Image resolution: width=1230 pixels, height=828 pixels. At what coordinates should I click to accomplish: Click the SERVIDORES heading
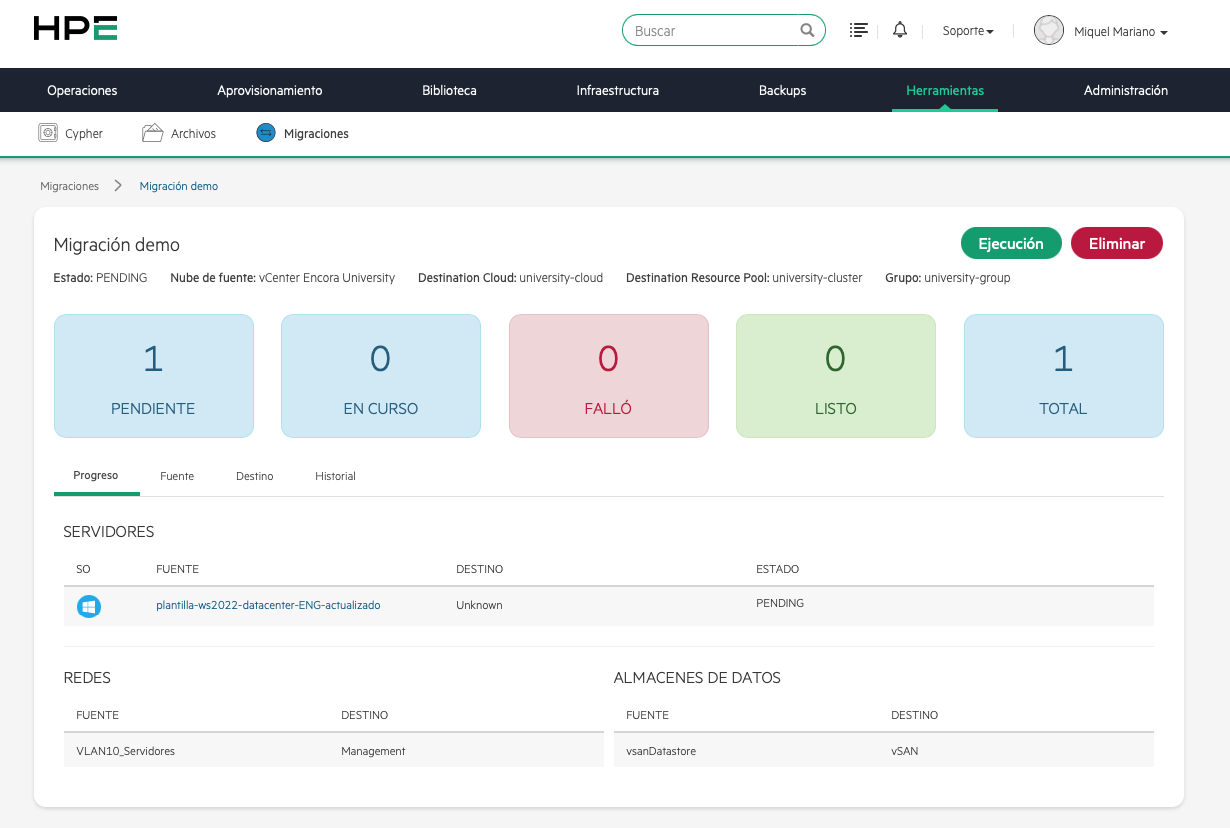pos(109,532)
